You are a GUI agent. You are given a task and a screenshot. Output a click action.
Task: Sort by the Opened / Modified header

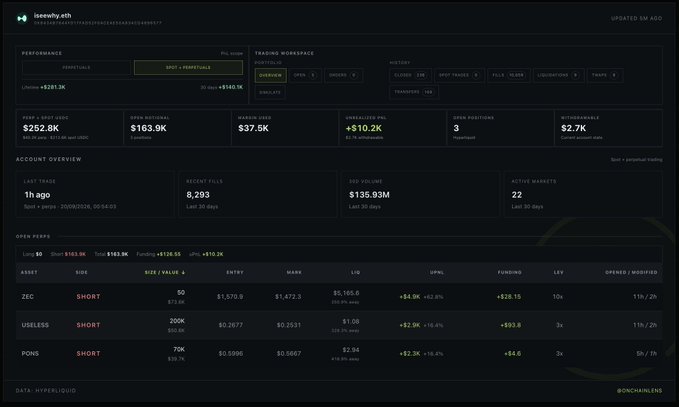click(631, 272)
